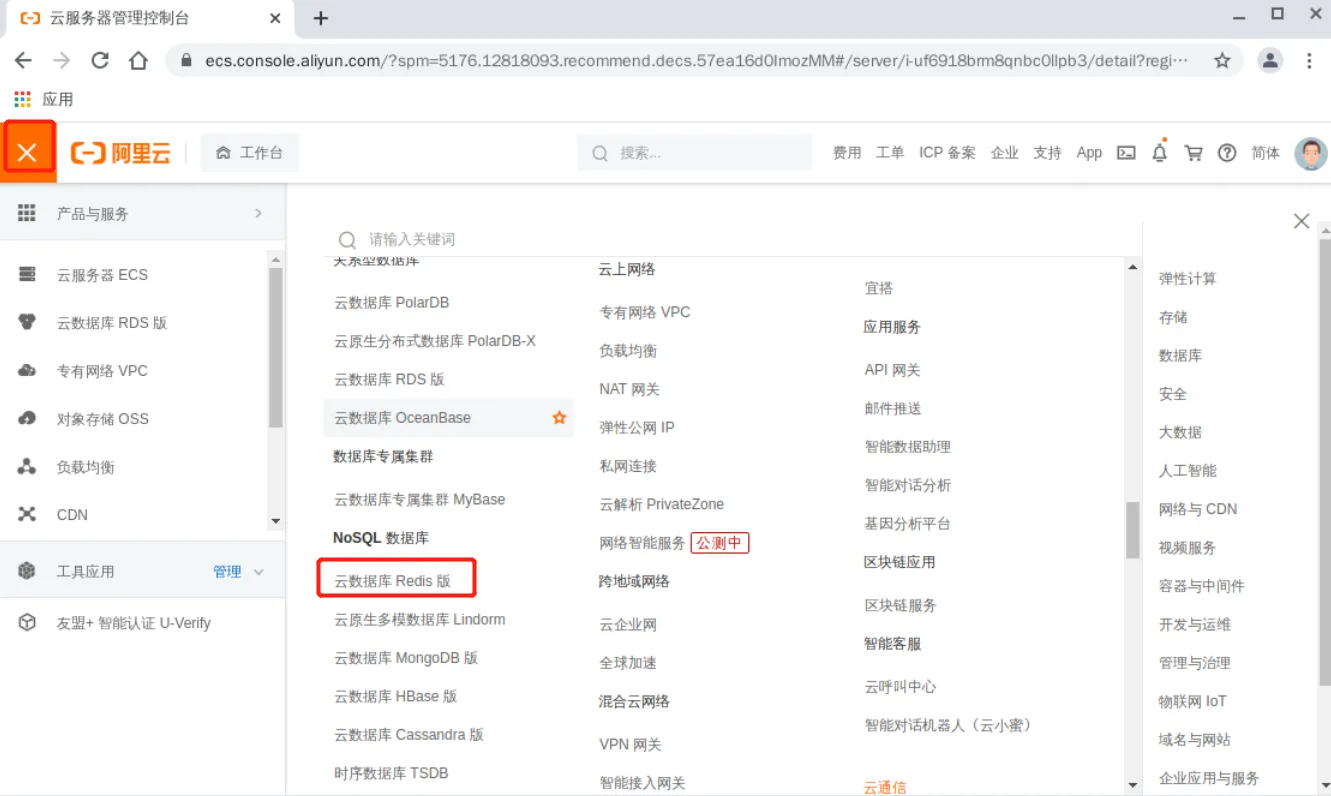Click the product list scrollbar down arrow

[x=1133, y=785]
